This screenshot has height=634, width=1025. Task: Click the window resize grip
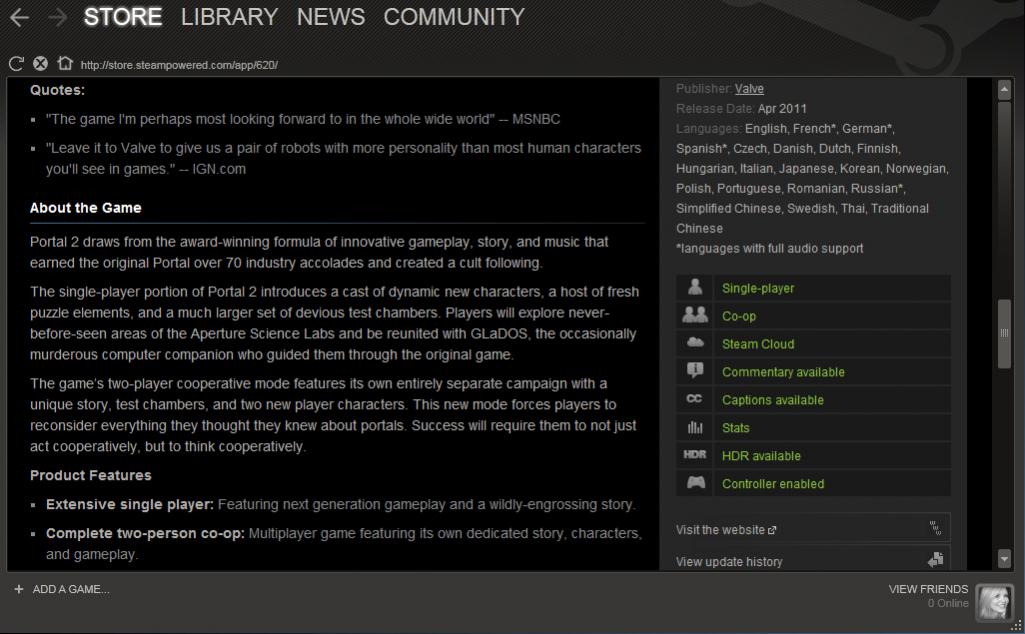pyautogui.click(x=1017, y=626)
